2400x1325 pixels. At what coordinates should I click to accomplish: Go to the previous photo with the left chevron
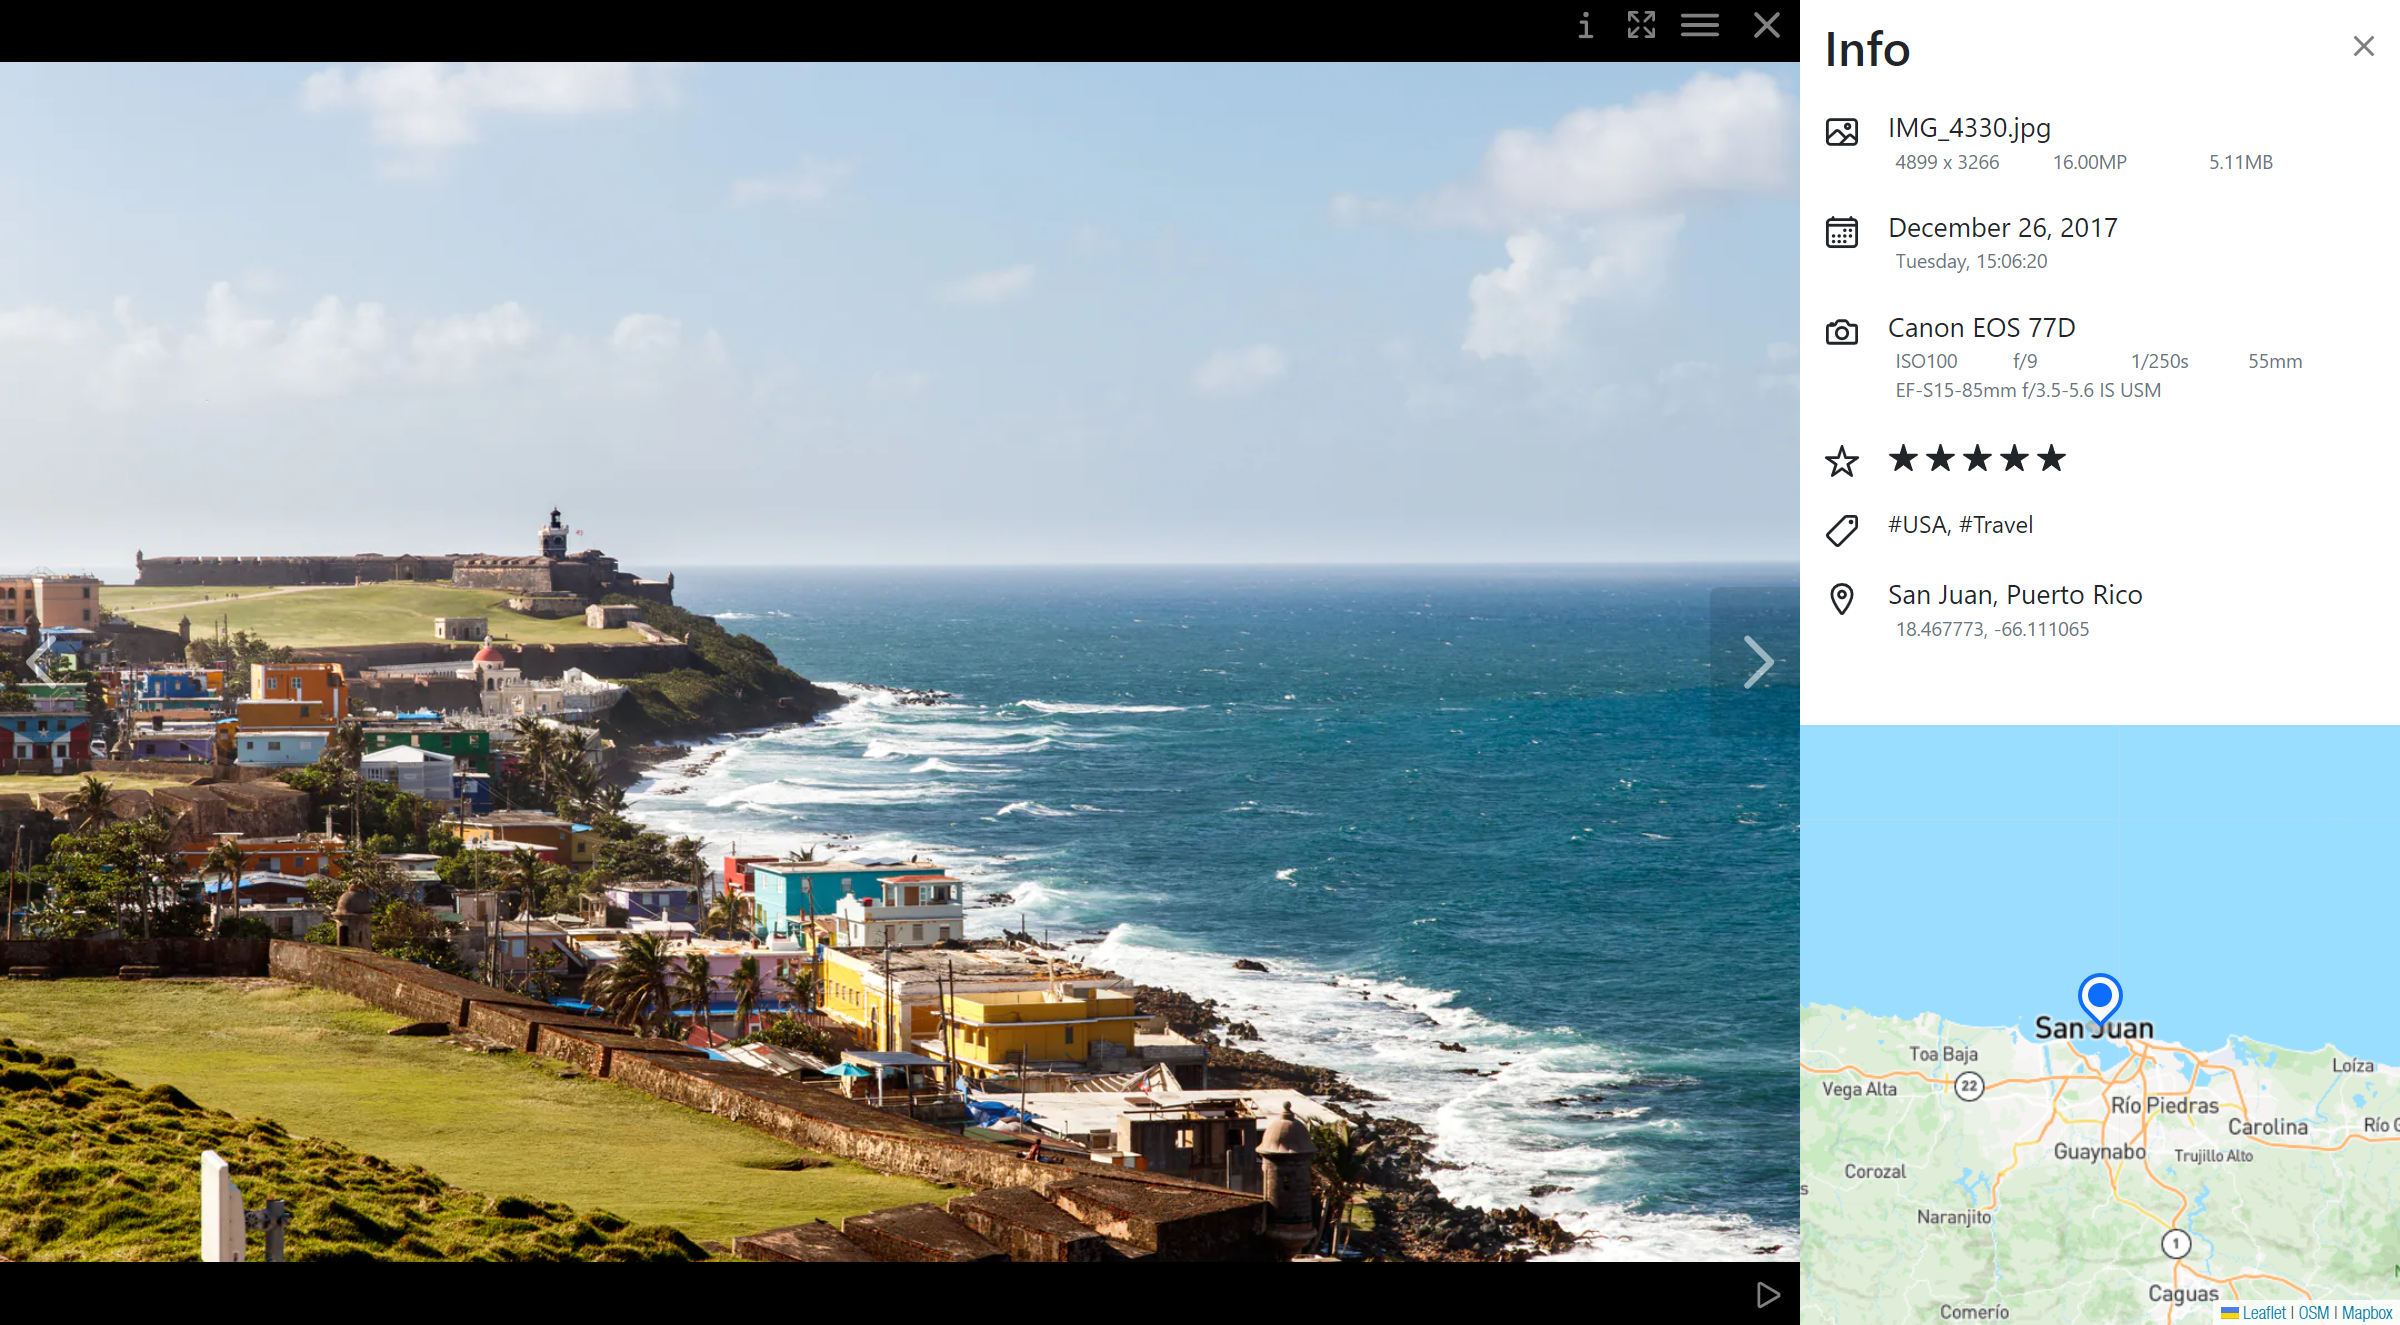click(40, 662)
